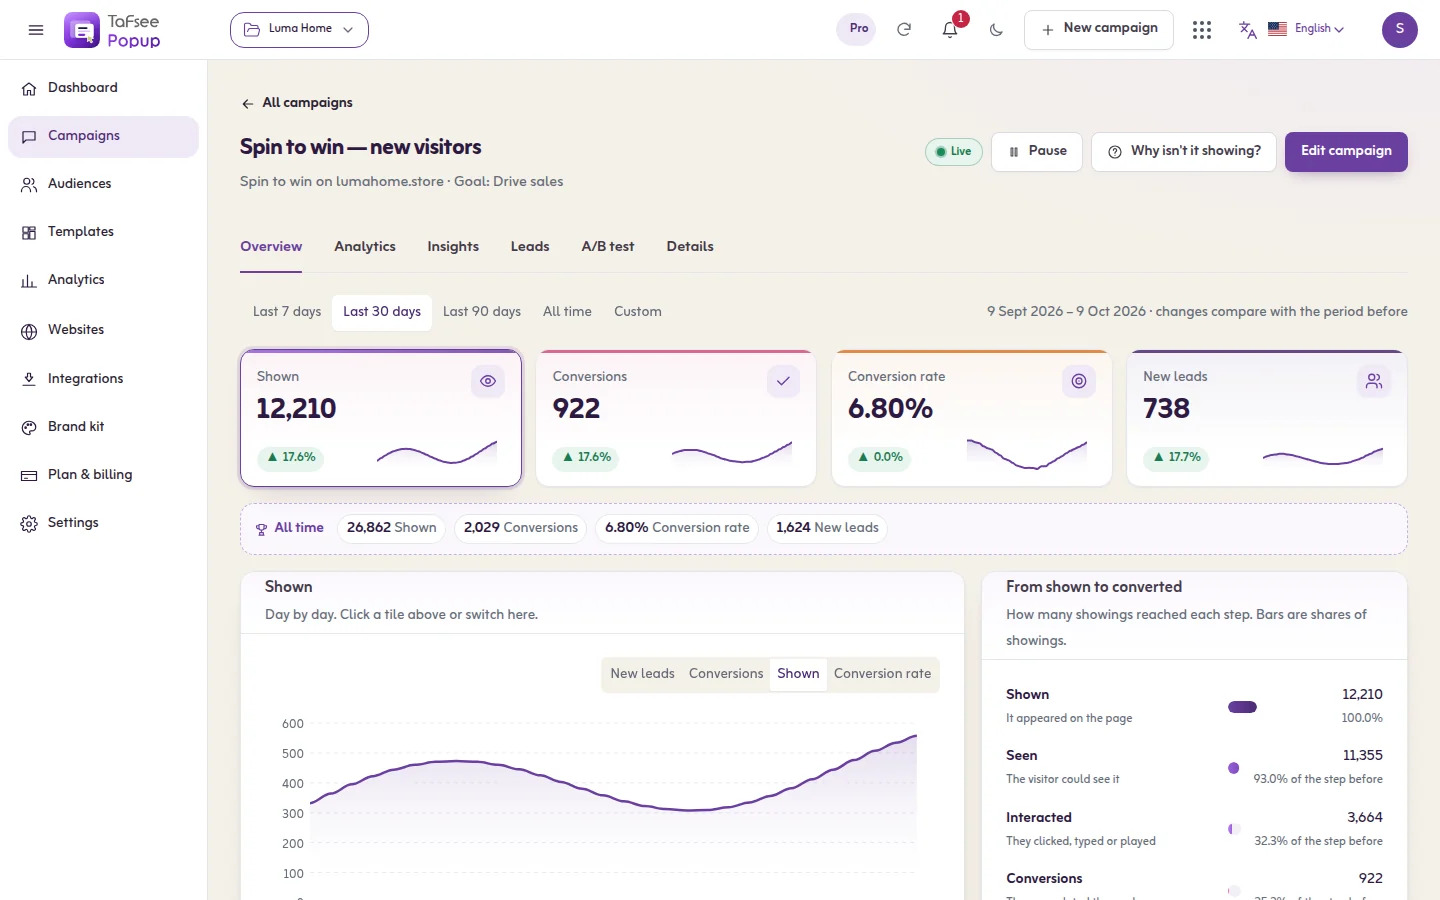1440x900 pixels.
Task: Open the apps grid launcher
Action: pyautogui.click(x=1202, y=30)
